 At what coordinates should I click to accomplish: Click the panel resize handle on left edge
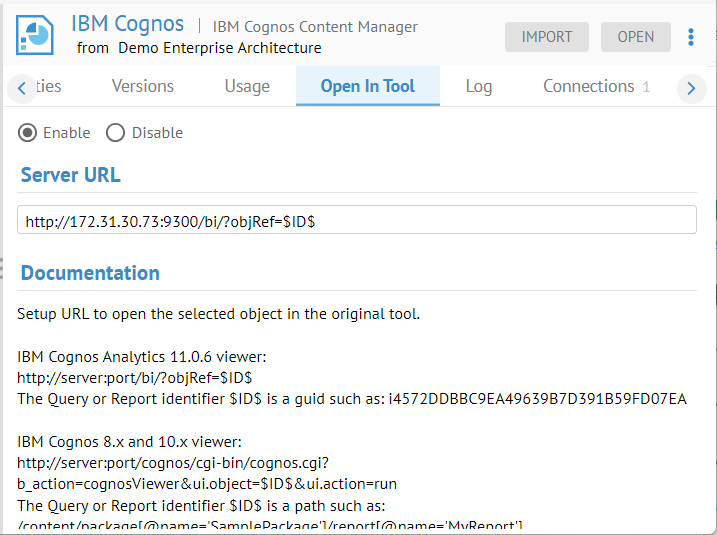(x=3, y=268)
